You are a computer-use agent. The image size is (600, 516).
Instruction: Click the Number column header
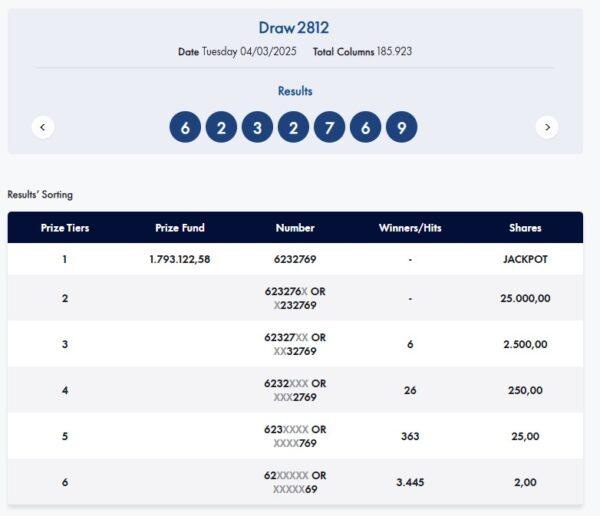click(295, 228)
